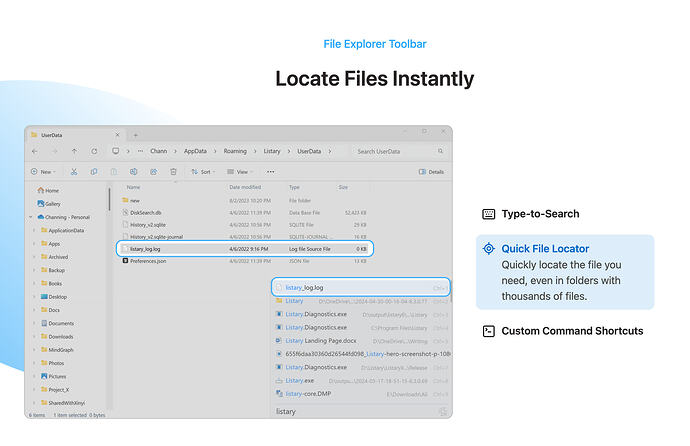Screen dimensions: 690x446
Task: Click the File Explorer Toolbar heading
Action: 375,44
